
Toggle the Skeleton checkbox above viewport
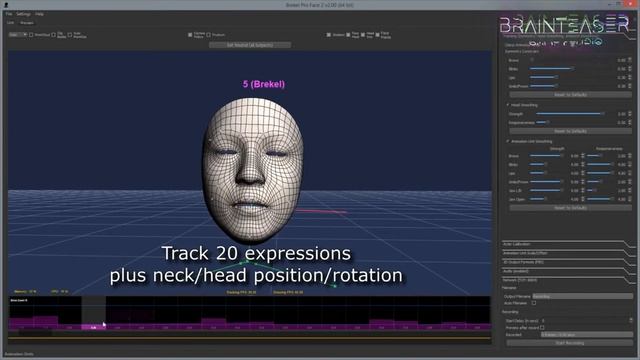tap(329, 35)
